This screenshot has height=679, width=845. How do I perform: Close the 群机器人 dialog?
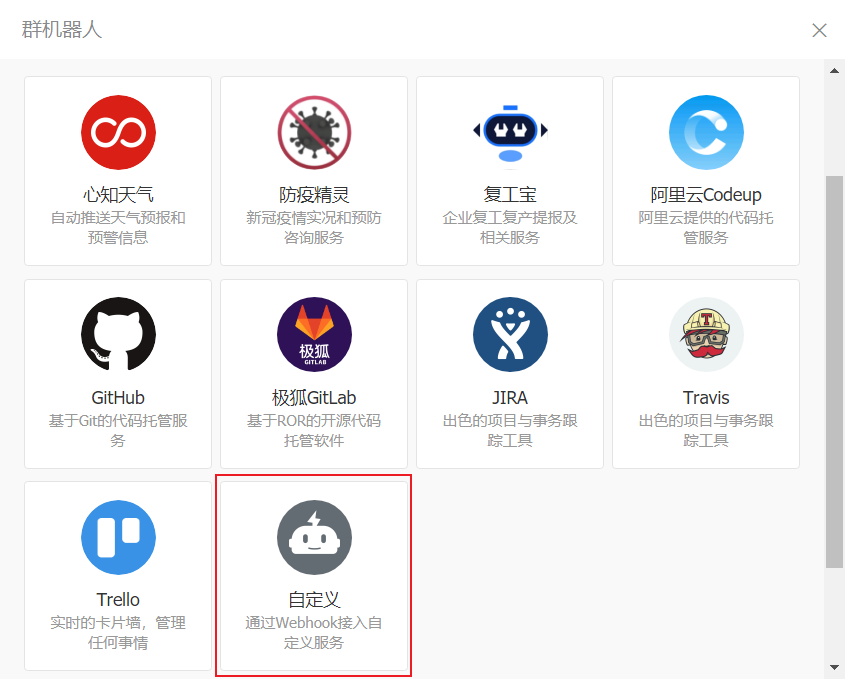point(819,30)
